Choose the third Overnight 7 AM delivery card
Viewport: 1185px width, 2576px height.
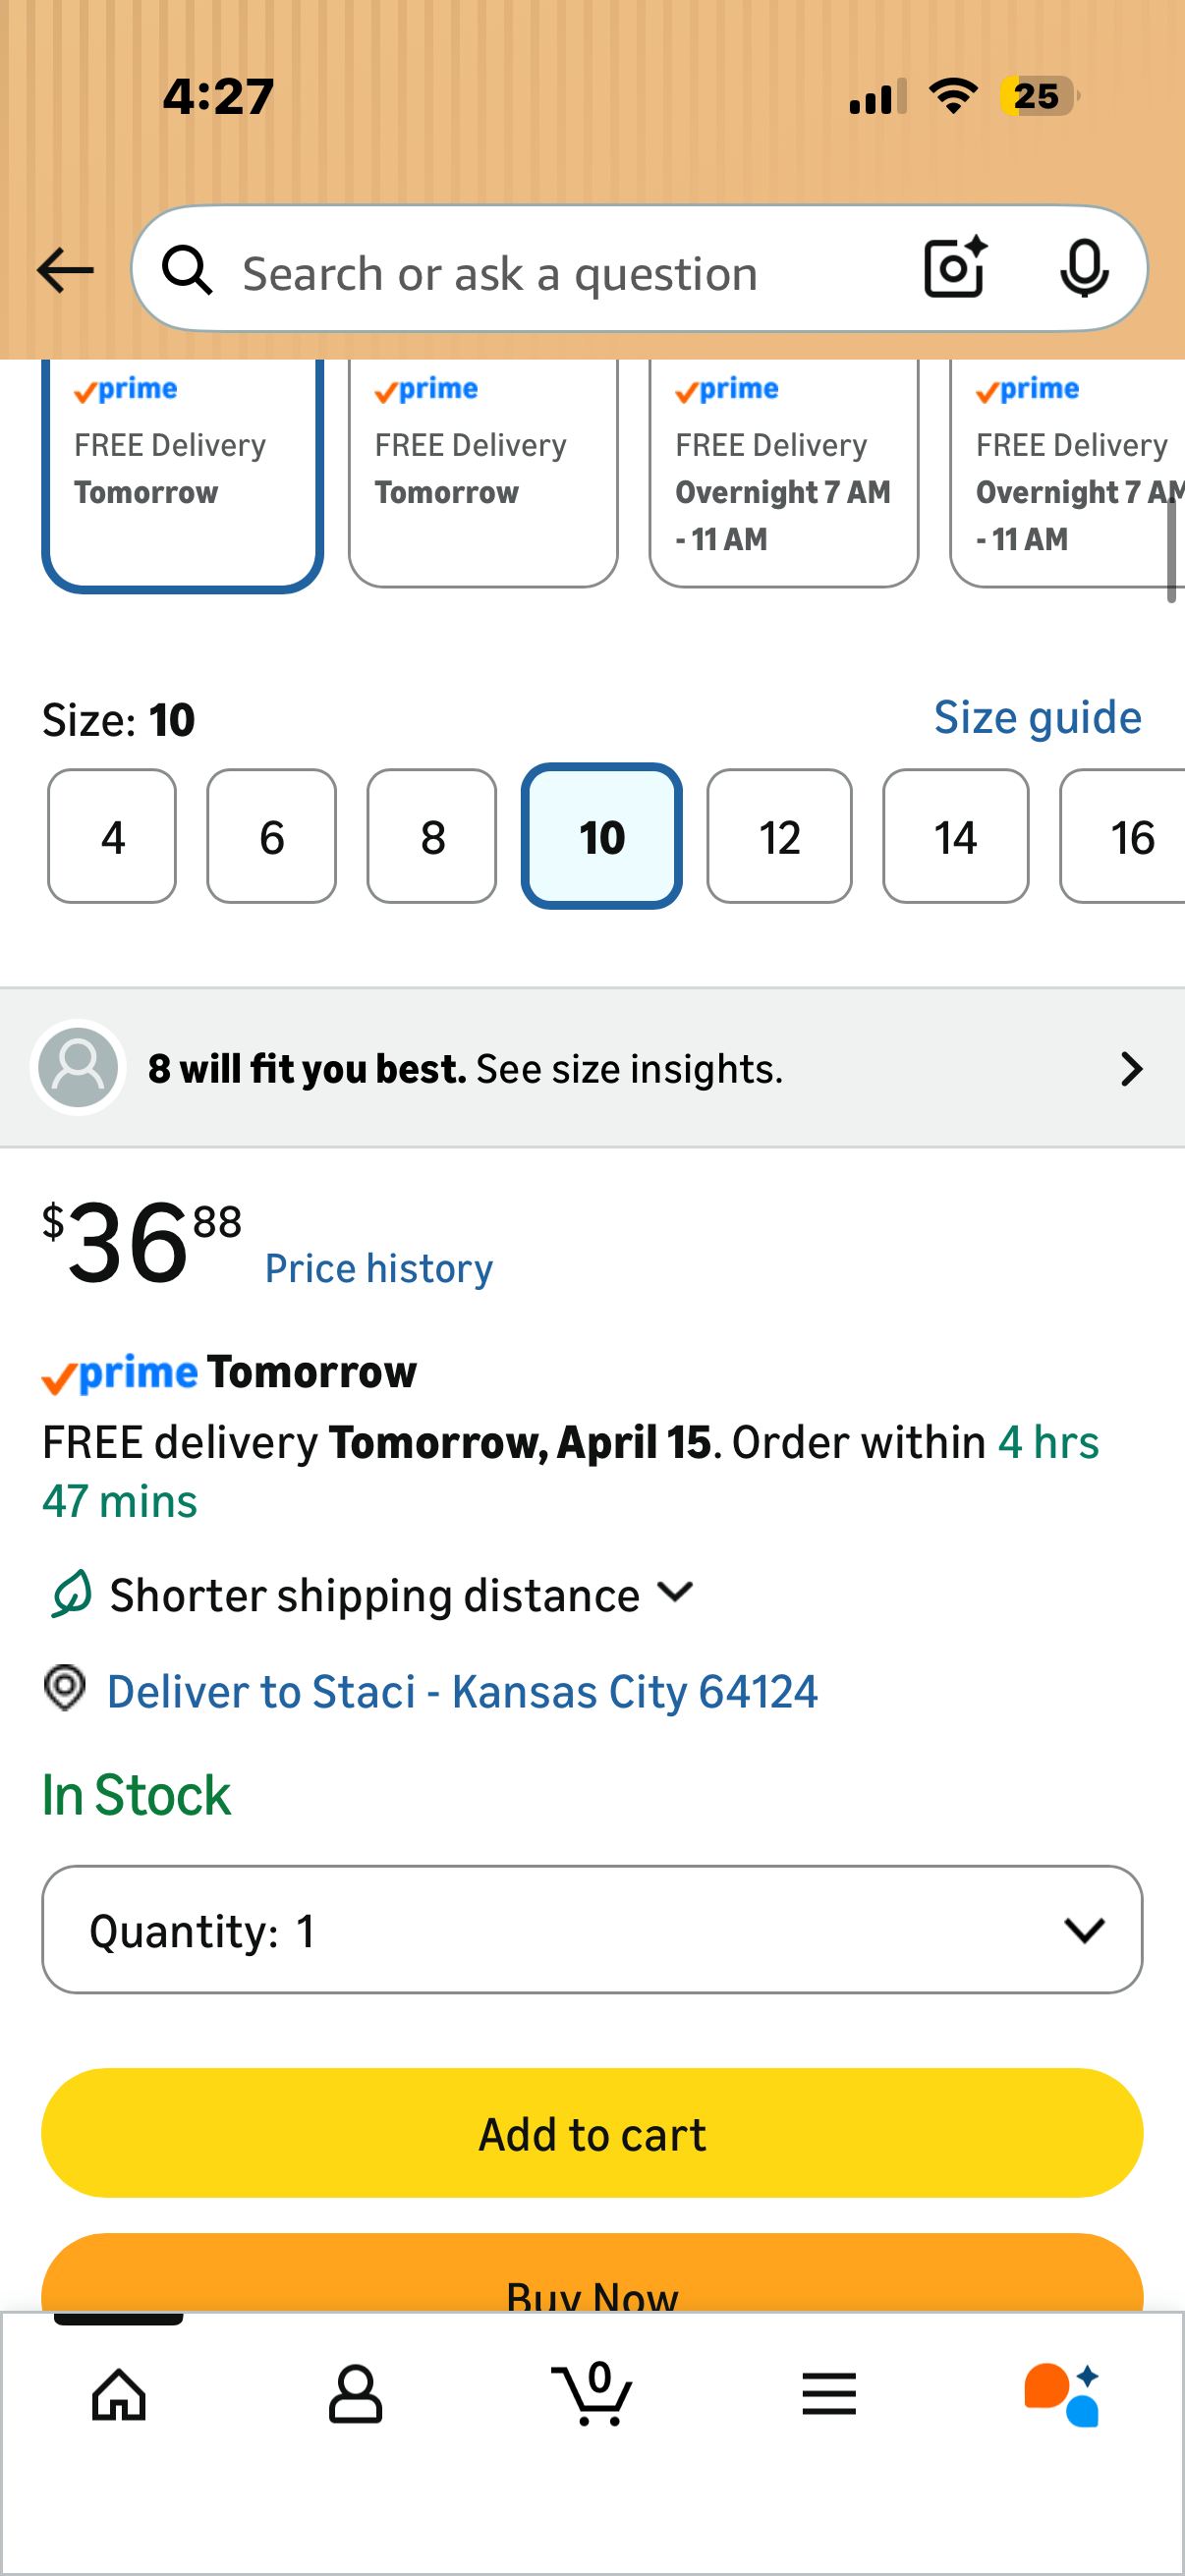[x=784, y=472]
